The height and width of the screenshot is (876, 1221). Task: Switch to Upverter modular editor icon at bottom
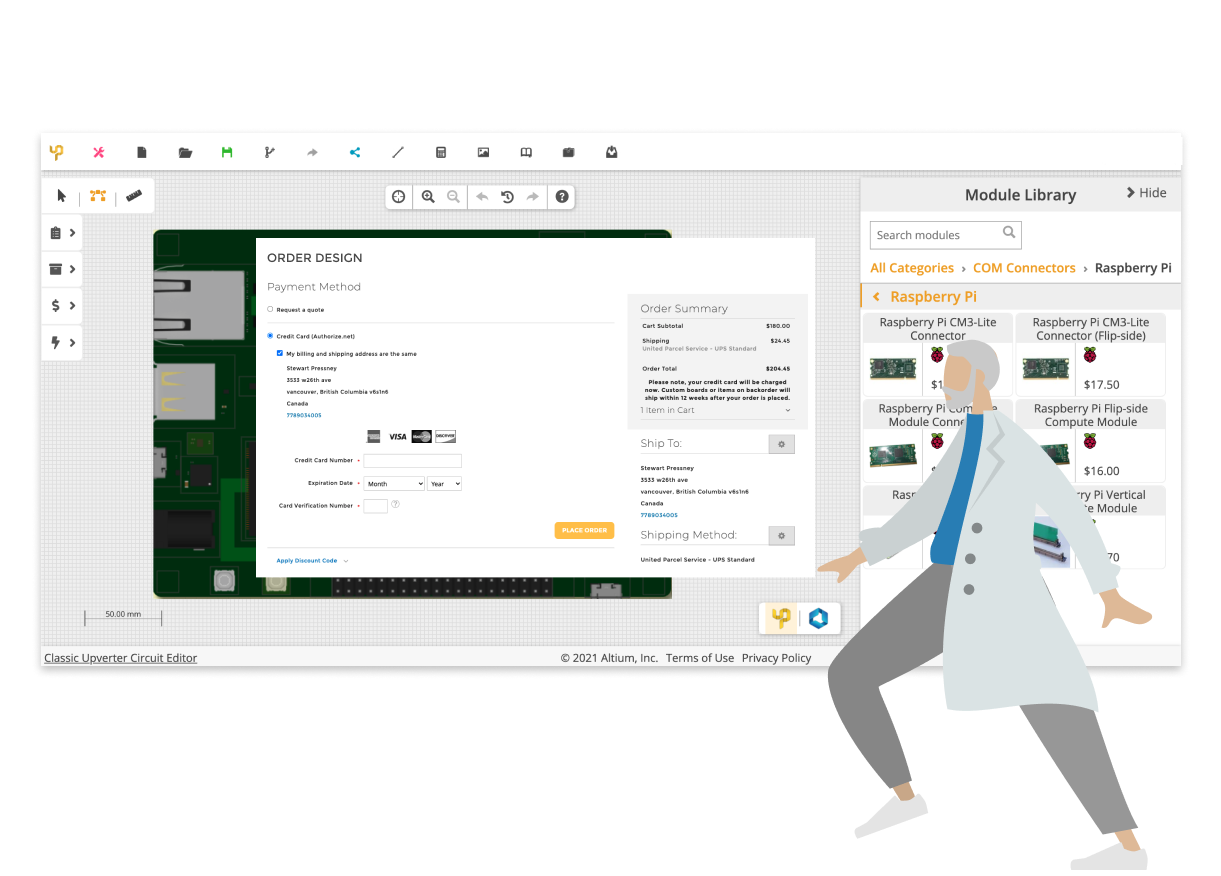point(781,619)
